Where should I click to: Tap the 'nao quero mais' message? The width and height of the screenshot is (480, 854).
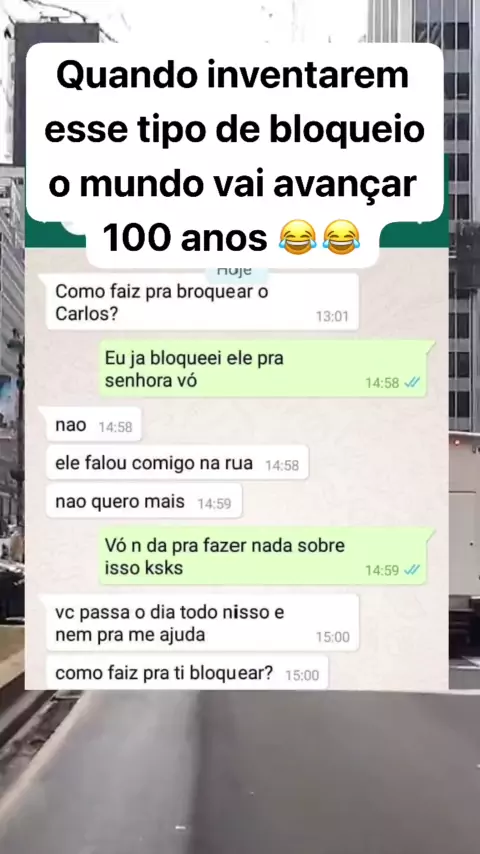[x=144, y=502]
